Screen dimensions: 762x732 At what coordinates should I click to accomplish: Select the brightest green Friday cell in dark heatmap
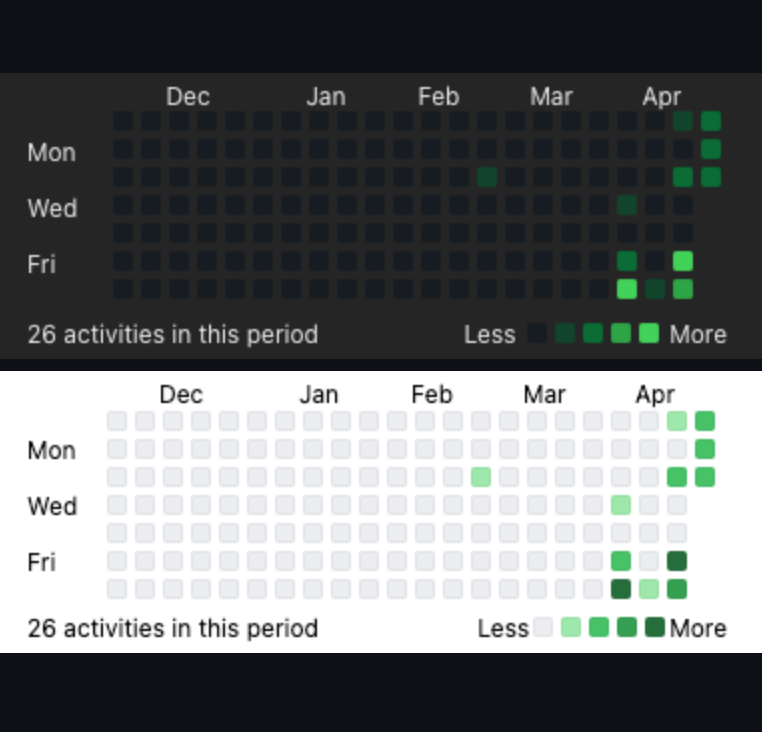tap(683, 261)
